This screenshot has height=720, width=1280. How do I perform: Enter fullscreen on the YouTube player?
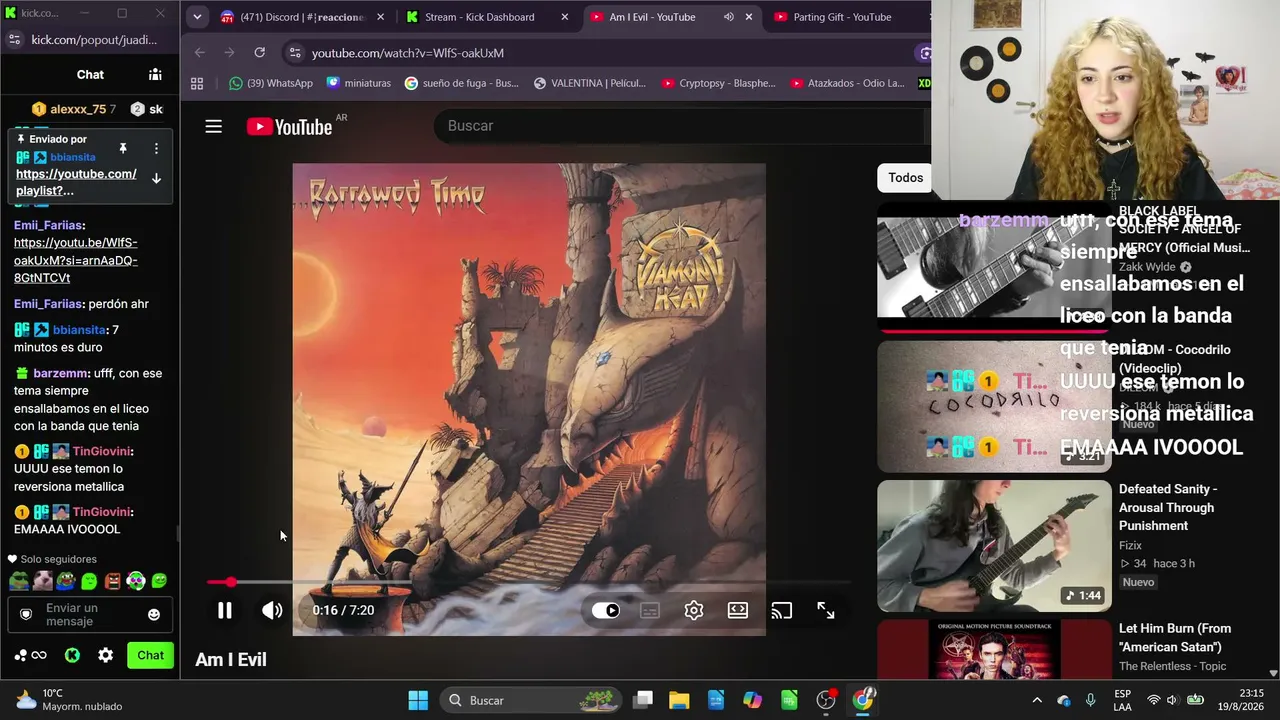point(826,610)
